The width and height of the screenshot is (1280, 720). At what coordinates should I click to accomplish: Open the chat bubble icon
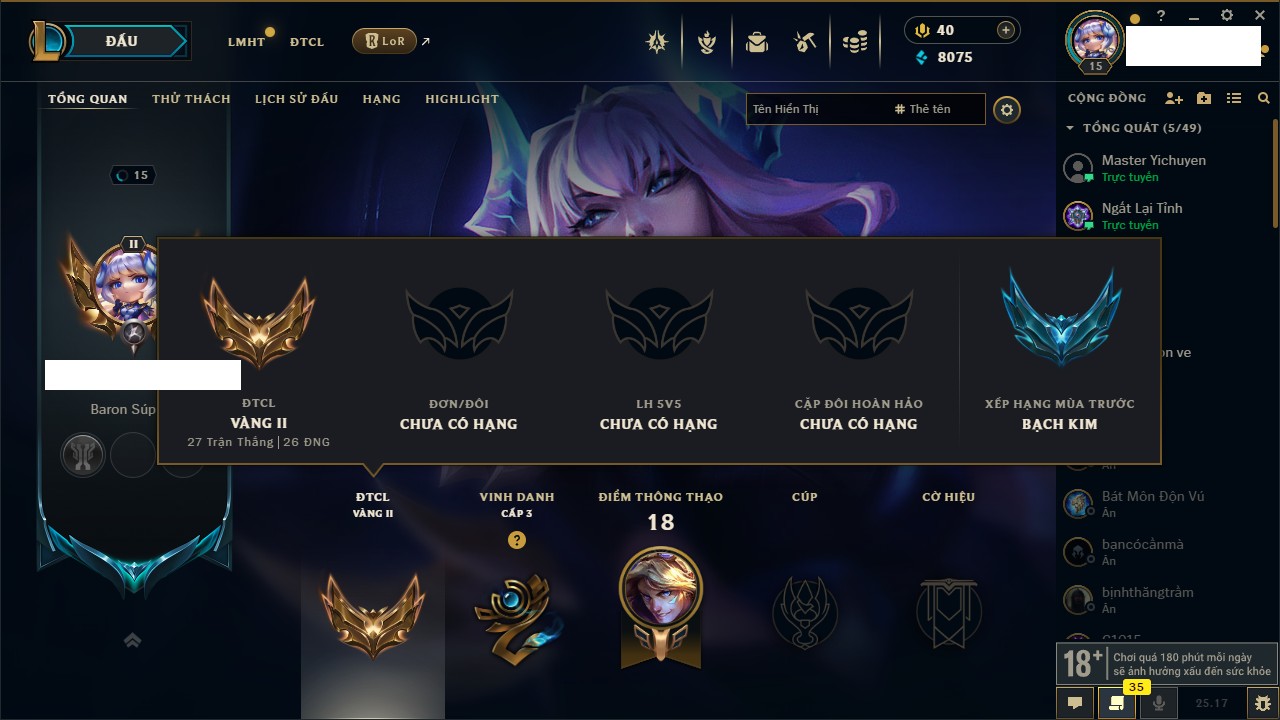pyautogui.click(x=1075, y=703)
